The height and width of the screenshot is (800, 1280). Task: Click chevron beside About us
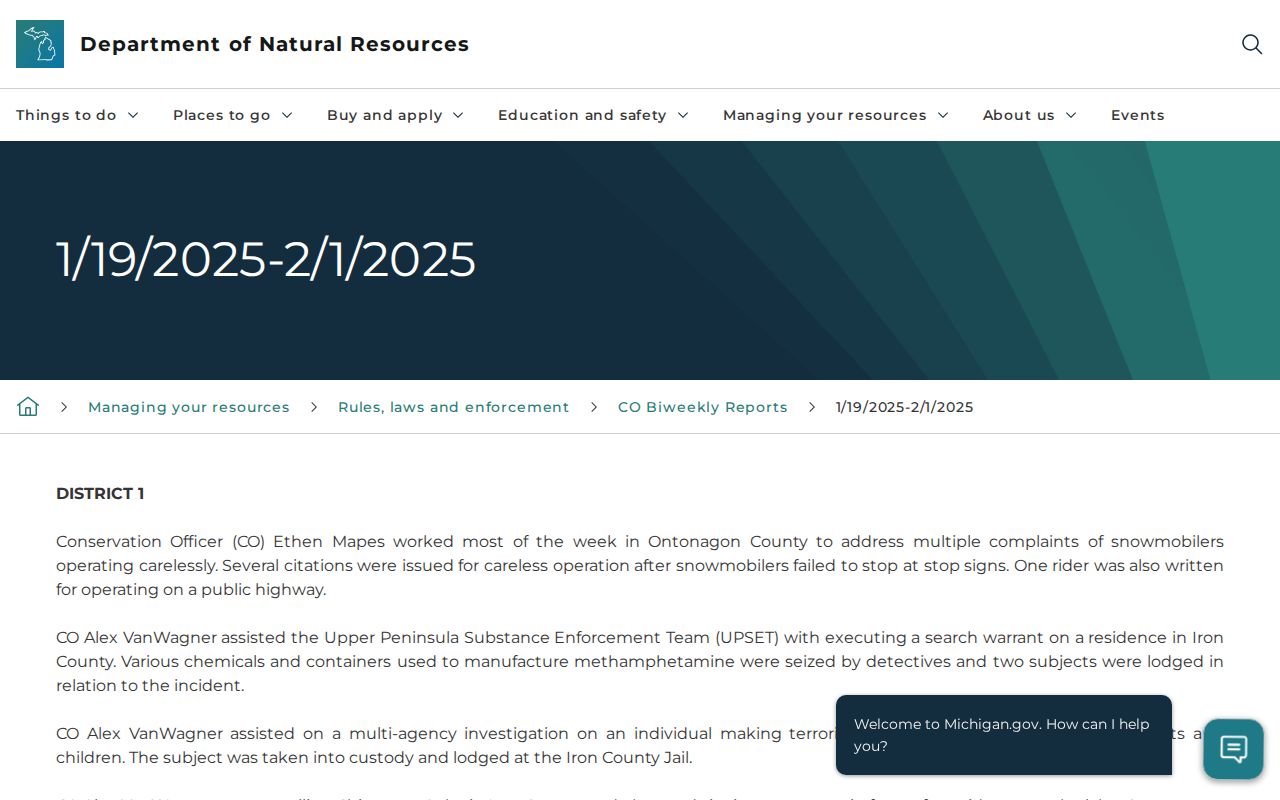(1071, 115)
